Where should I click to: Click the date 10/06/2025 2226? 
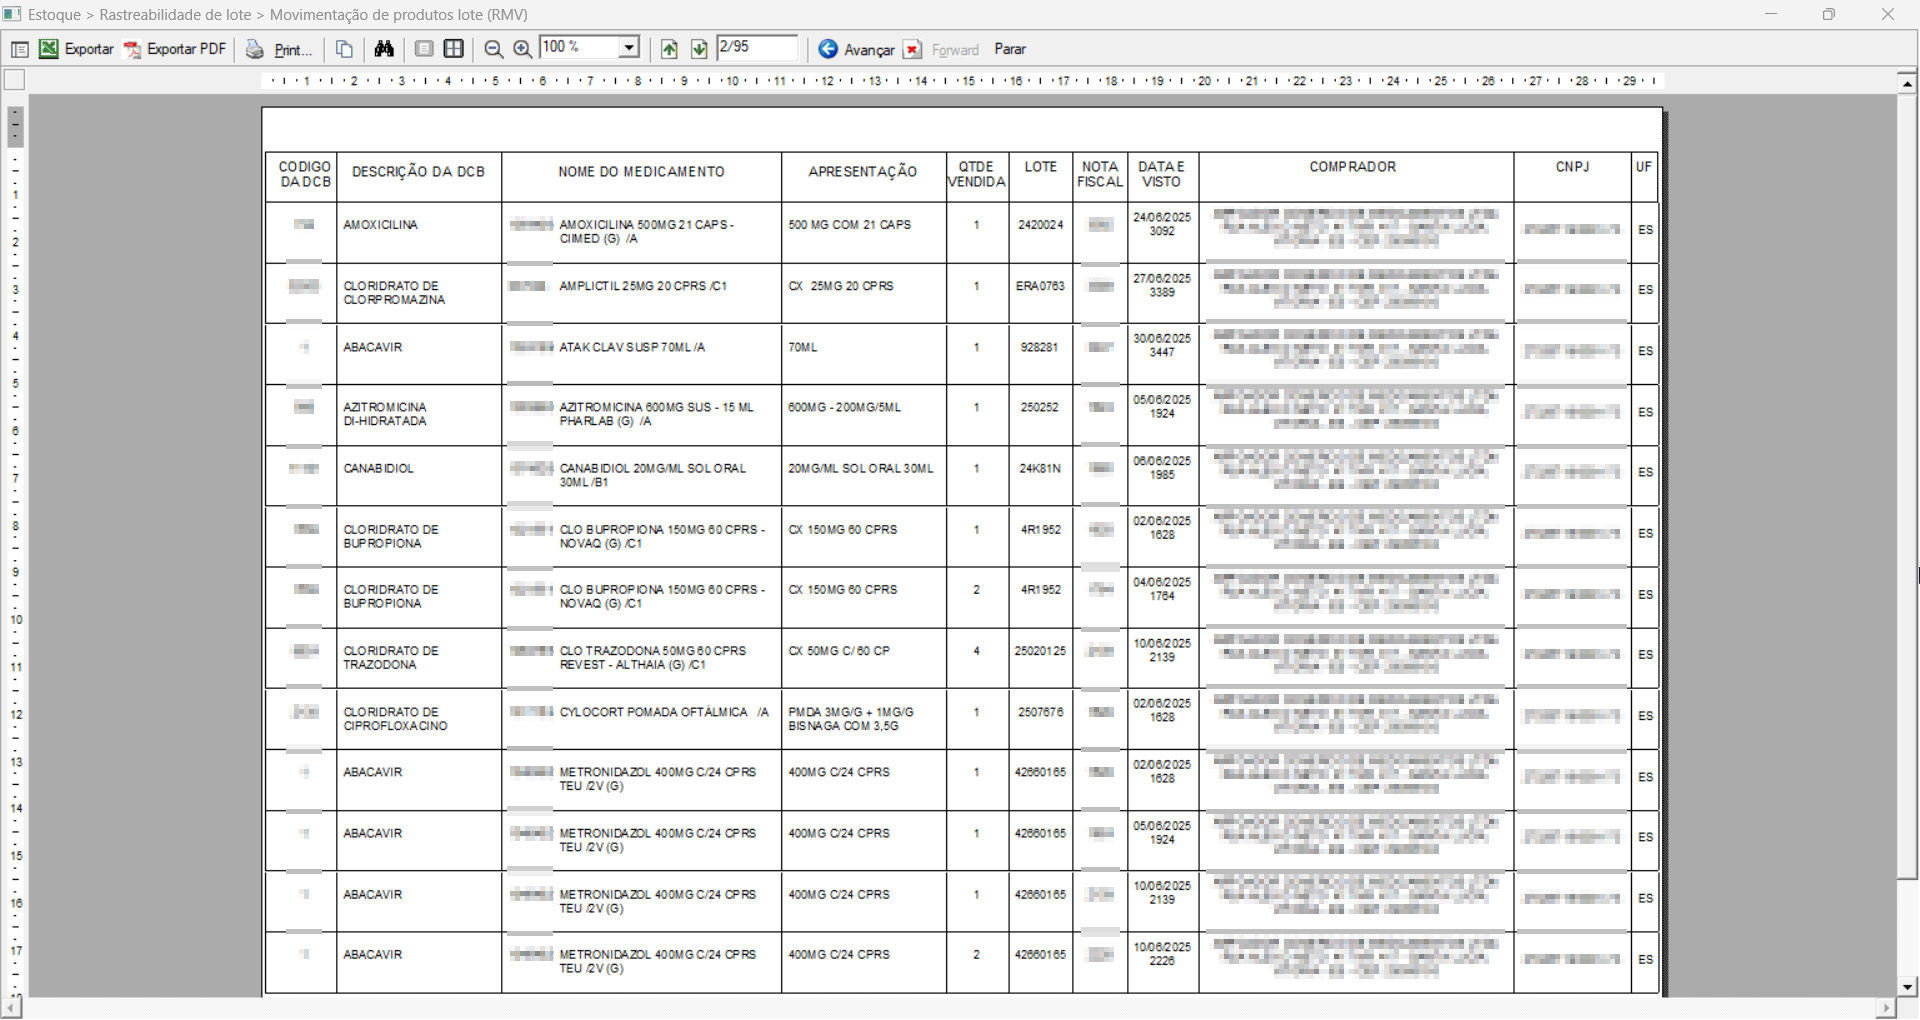1162,954
